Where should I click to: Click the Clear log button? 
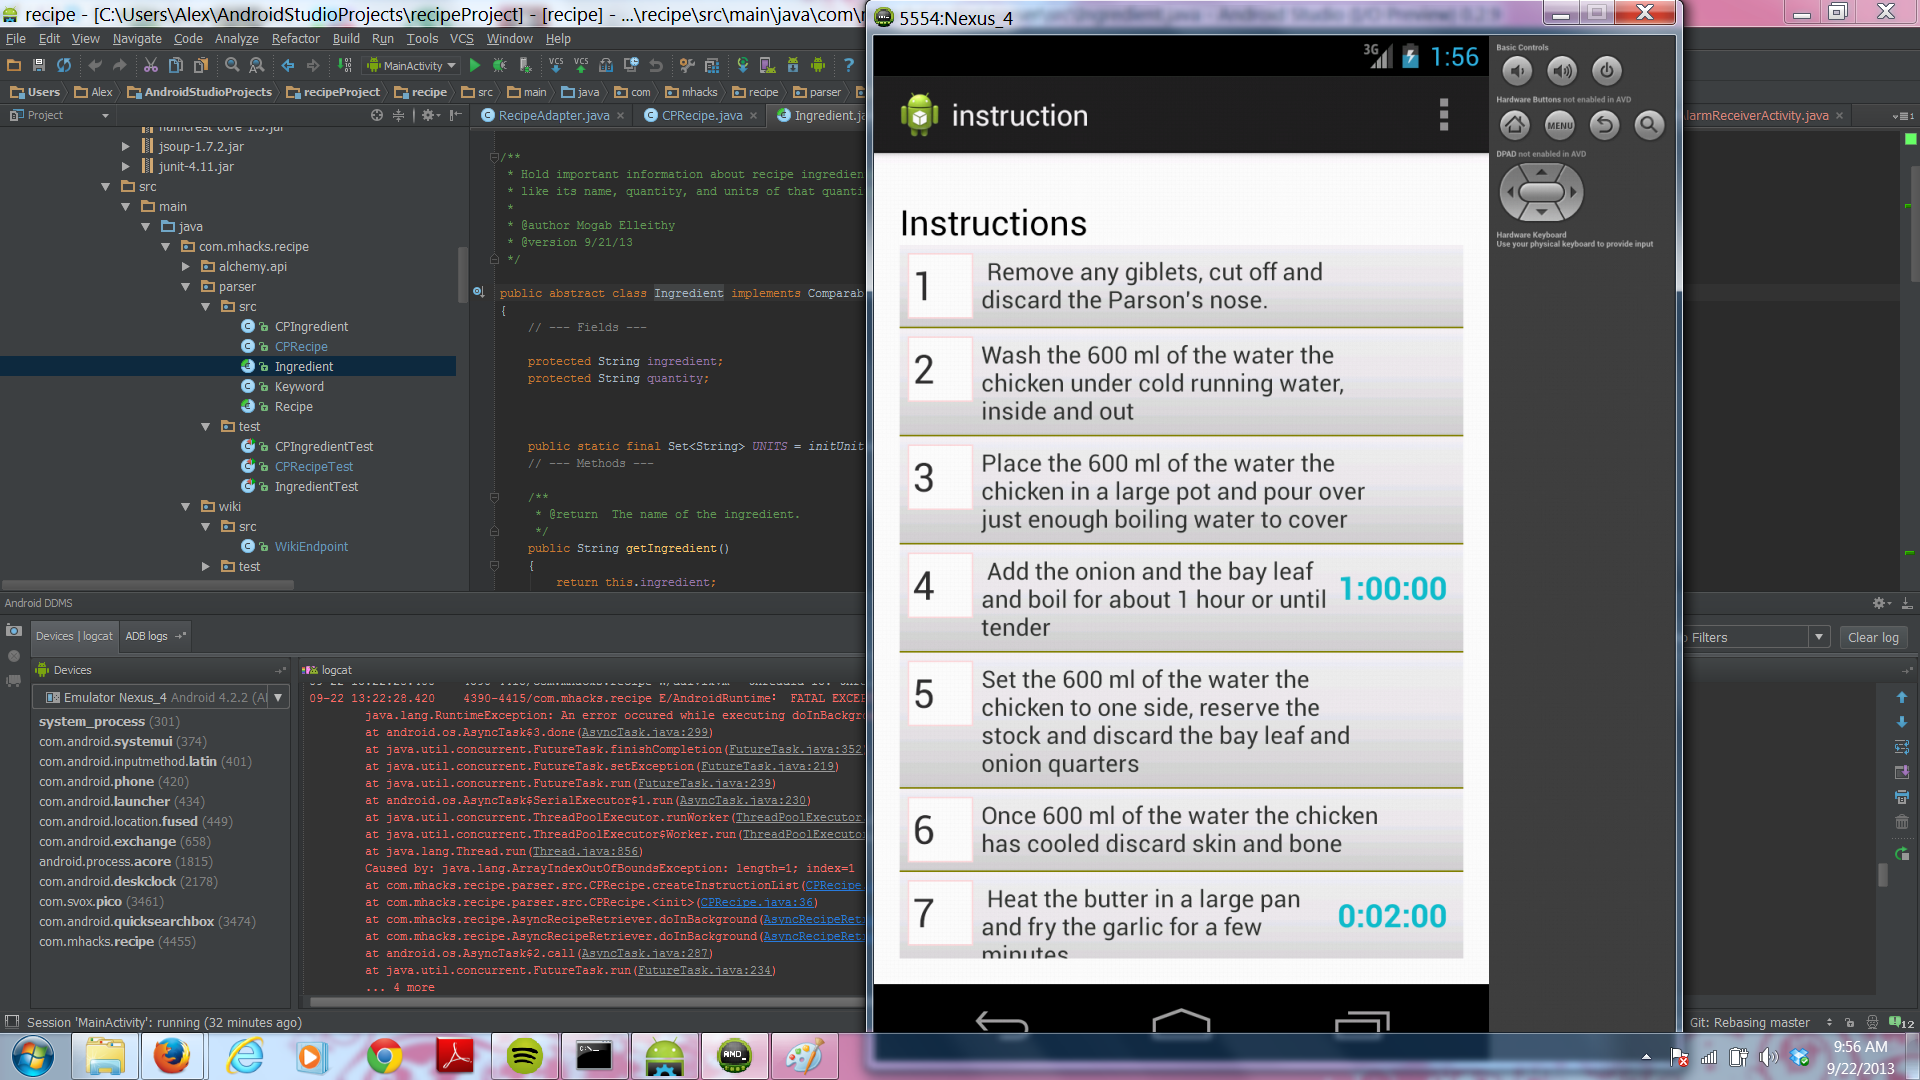tap(1872, 638)
